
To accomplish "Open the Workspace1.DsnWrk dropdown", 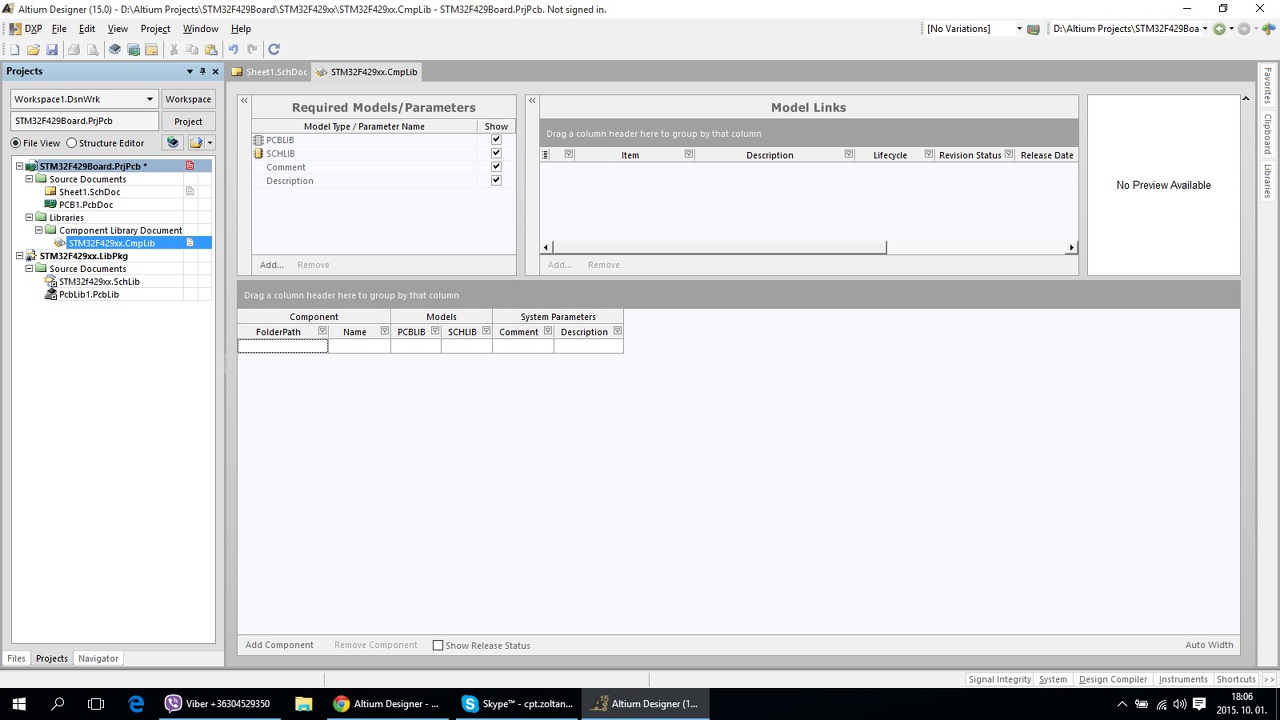I will [x=150, y=99].
